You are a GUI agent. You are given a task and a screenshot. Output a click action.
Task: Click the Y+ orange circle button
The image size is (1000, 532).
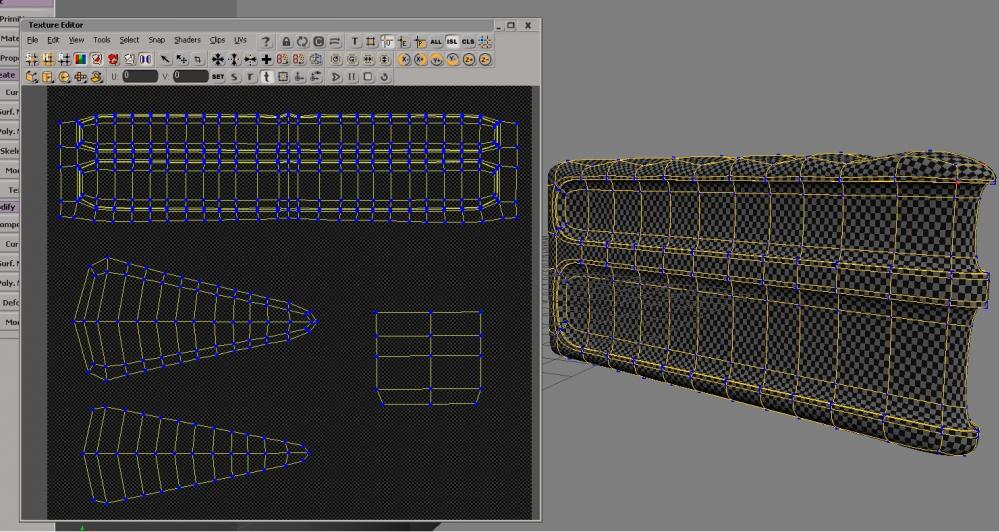pos(437,60)
